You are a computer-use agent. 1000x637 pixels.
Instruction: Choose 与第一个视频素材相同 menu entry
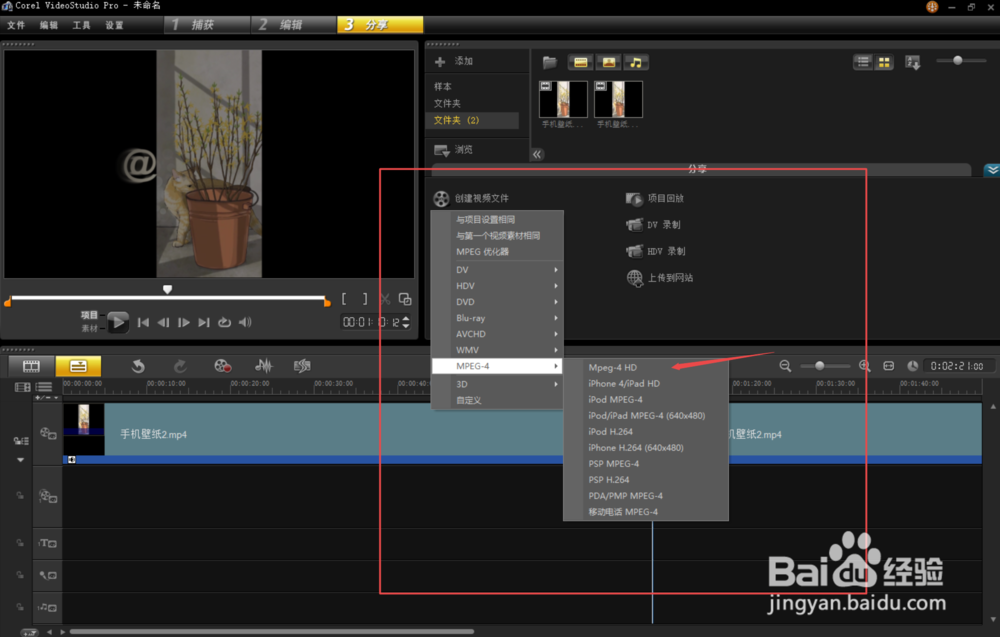click(x=497, y=235)
